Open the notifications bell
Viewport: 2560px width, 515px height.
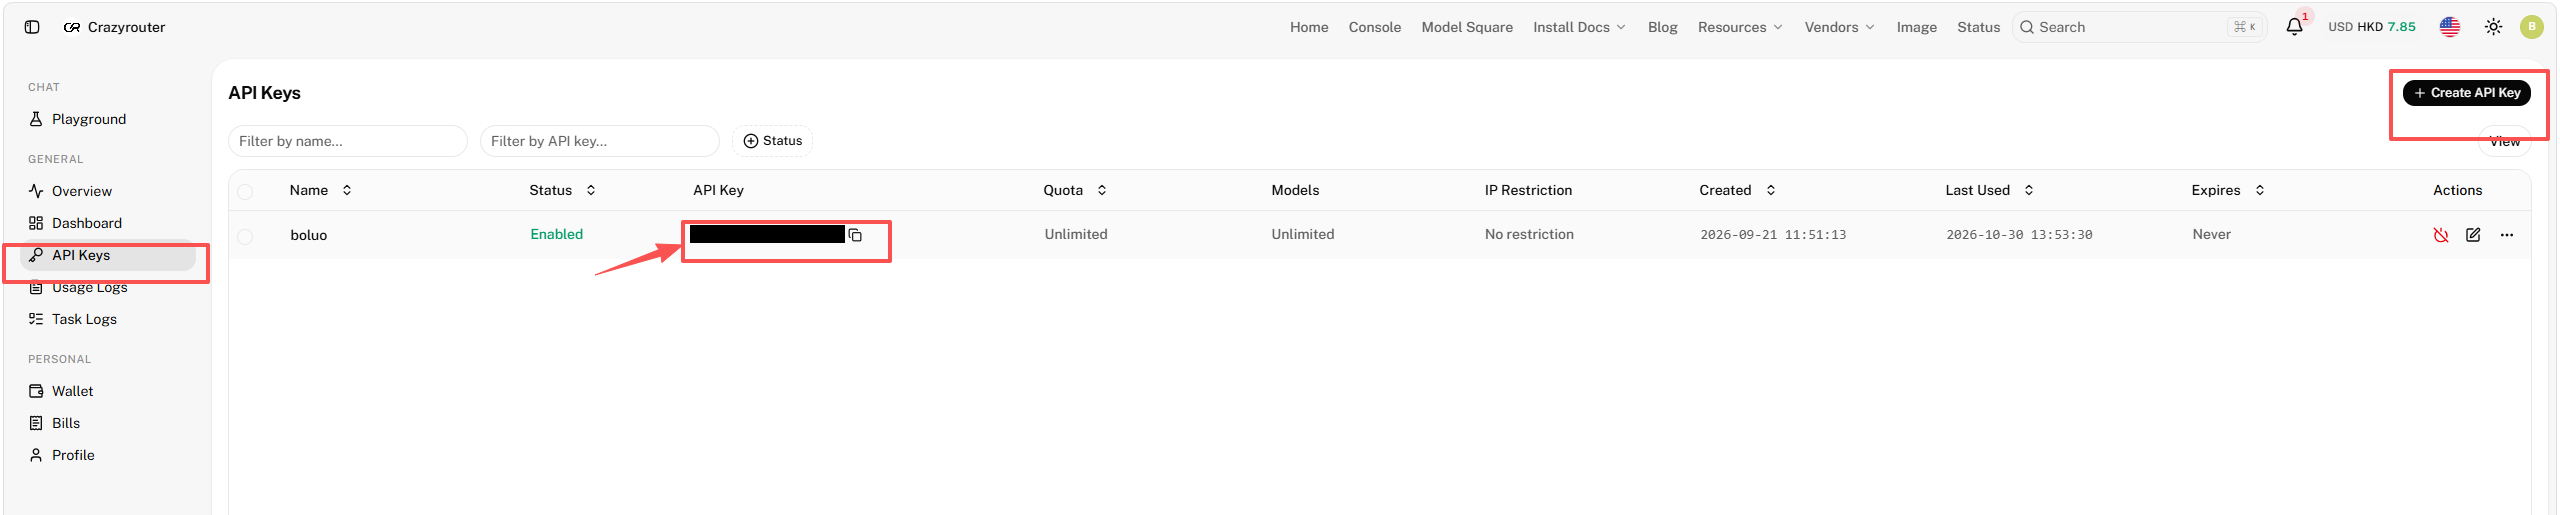tap(2294, 27)
